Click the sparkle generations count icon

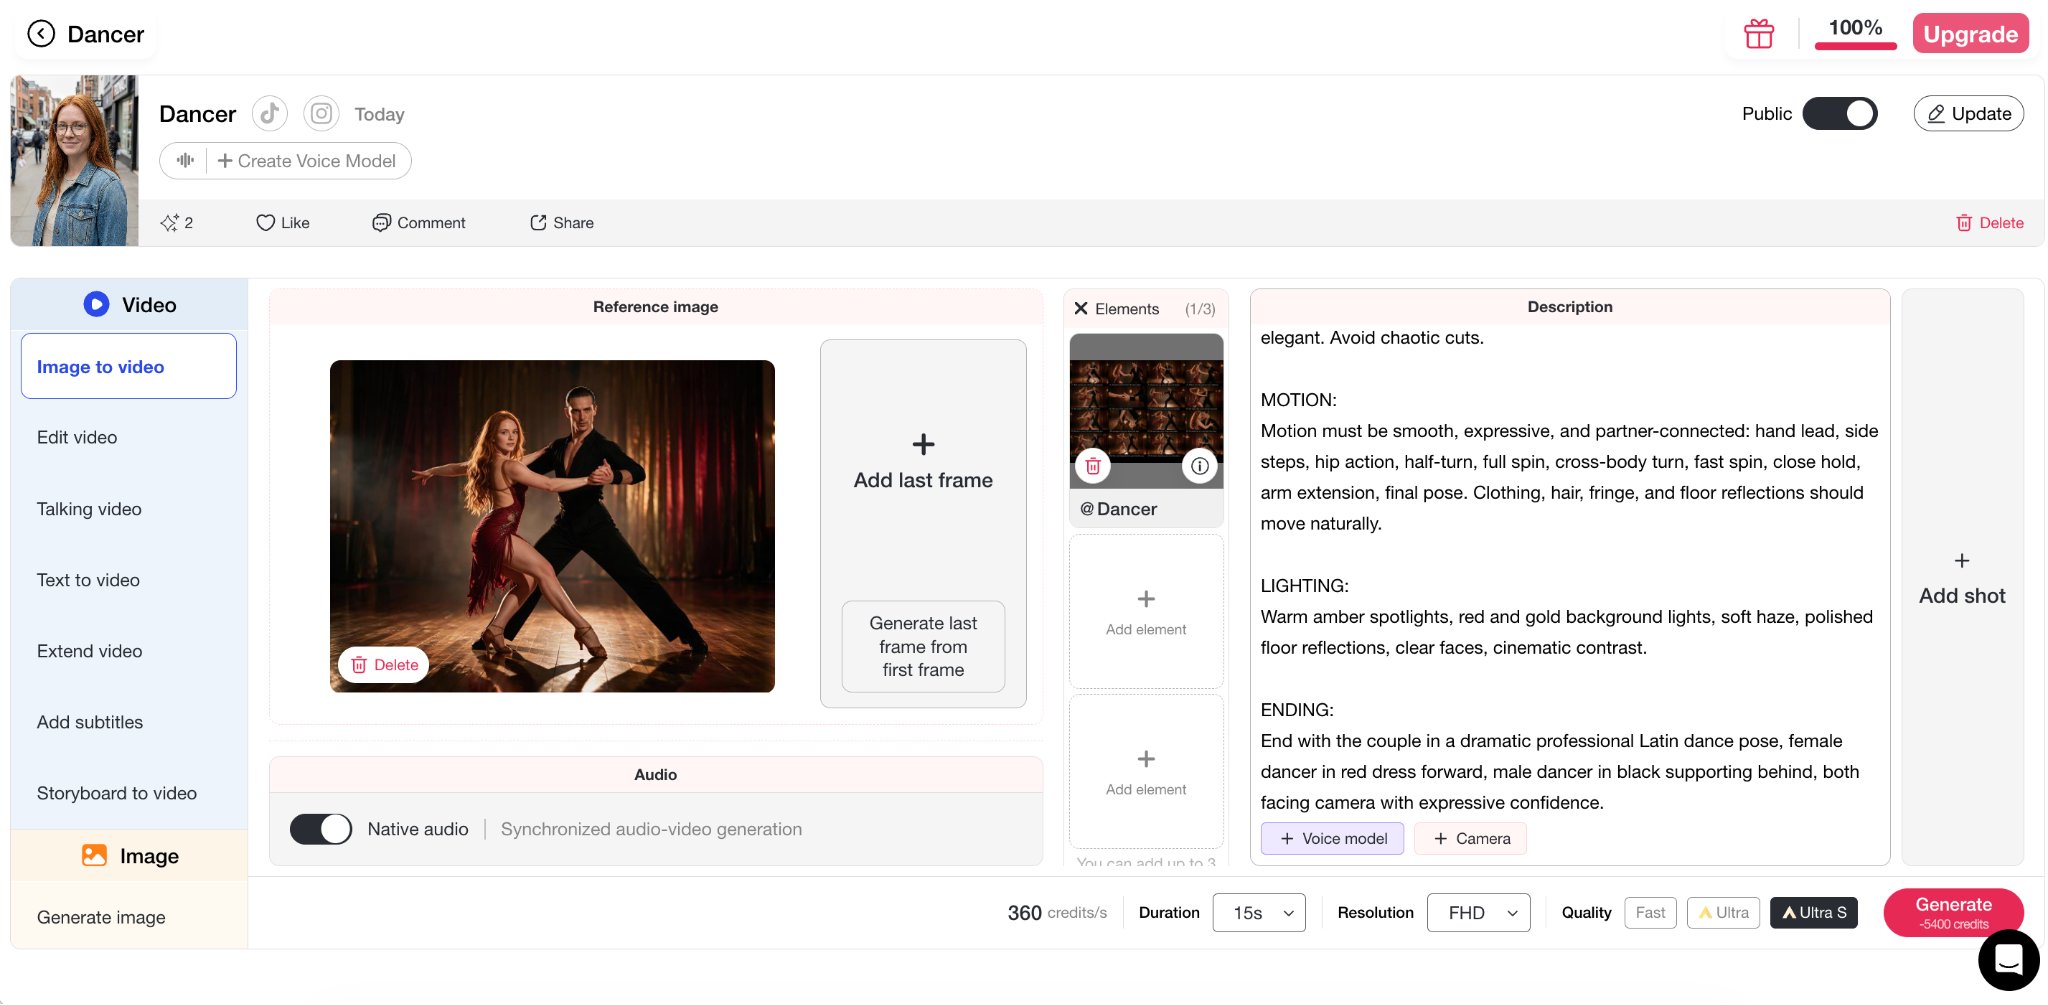click(176, 223)
